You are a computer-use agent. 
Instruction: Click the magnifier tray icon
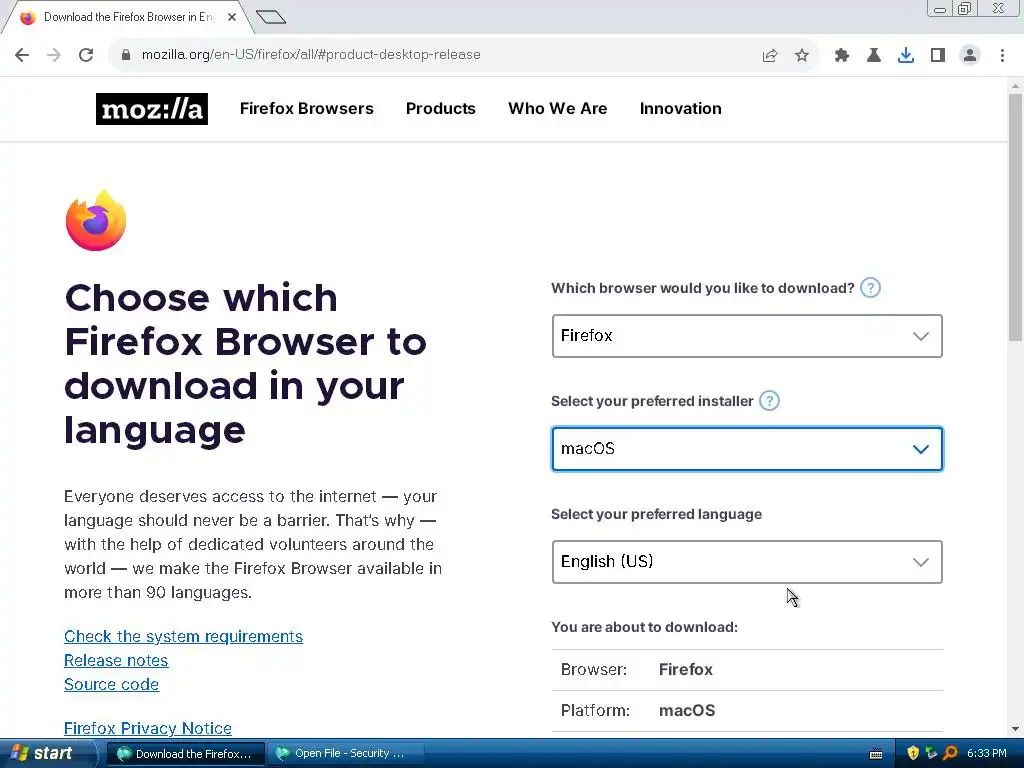pyautogui.click(x=950, y=753)
